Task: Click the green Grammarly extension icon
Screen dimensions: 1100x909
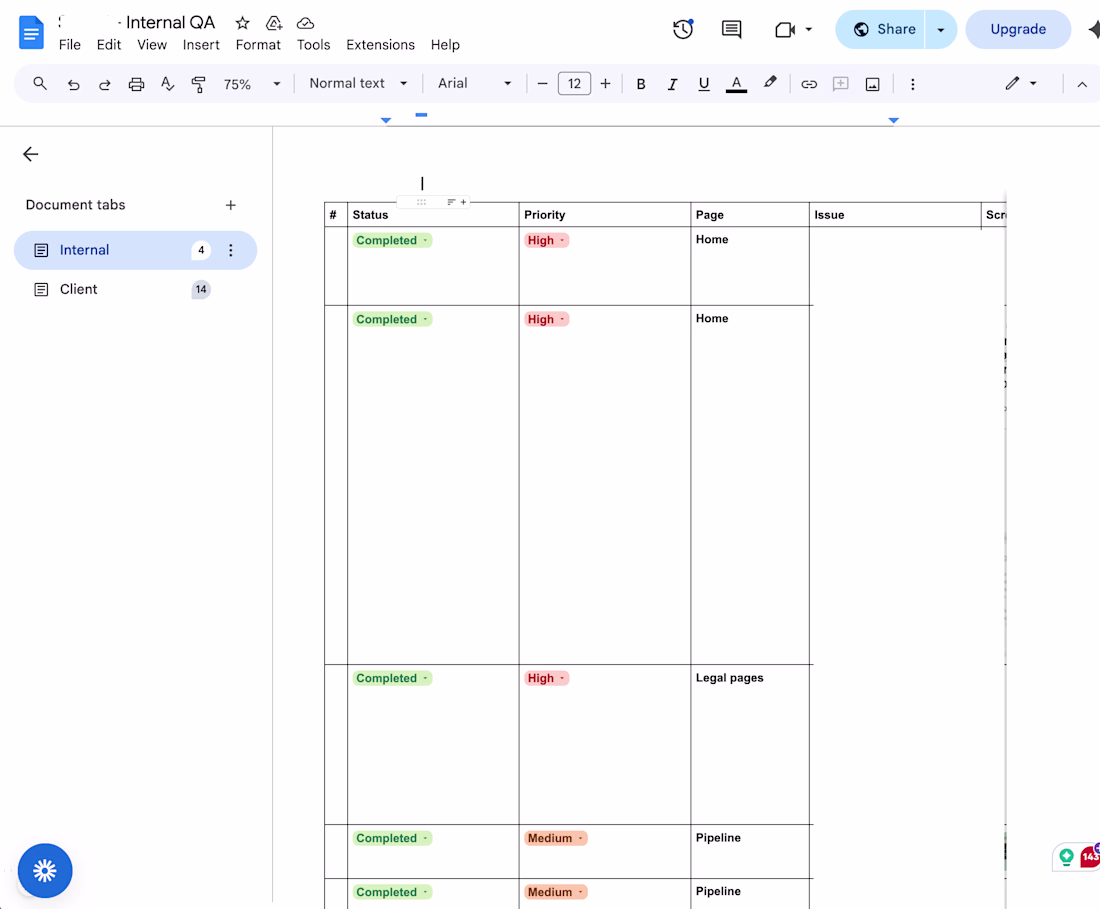Action: (x=1066, y=856)
